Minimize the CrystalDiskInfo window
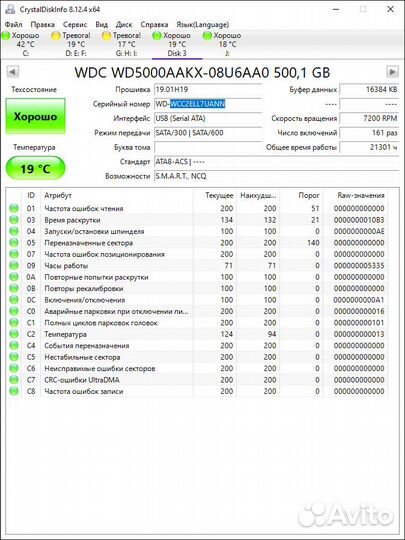 point(335,9)
